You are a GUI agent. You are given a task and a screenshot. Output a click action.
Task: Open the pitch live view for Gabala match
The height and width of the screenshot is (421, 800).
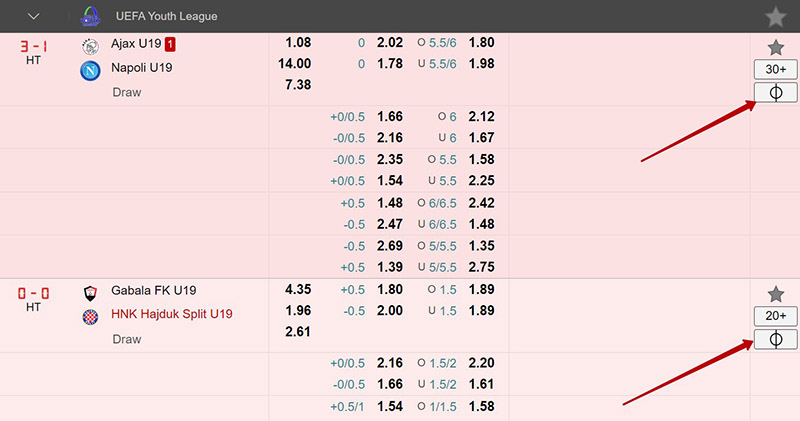776,339
